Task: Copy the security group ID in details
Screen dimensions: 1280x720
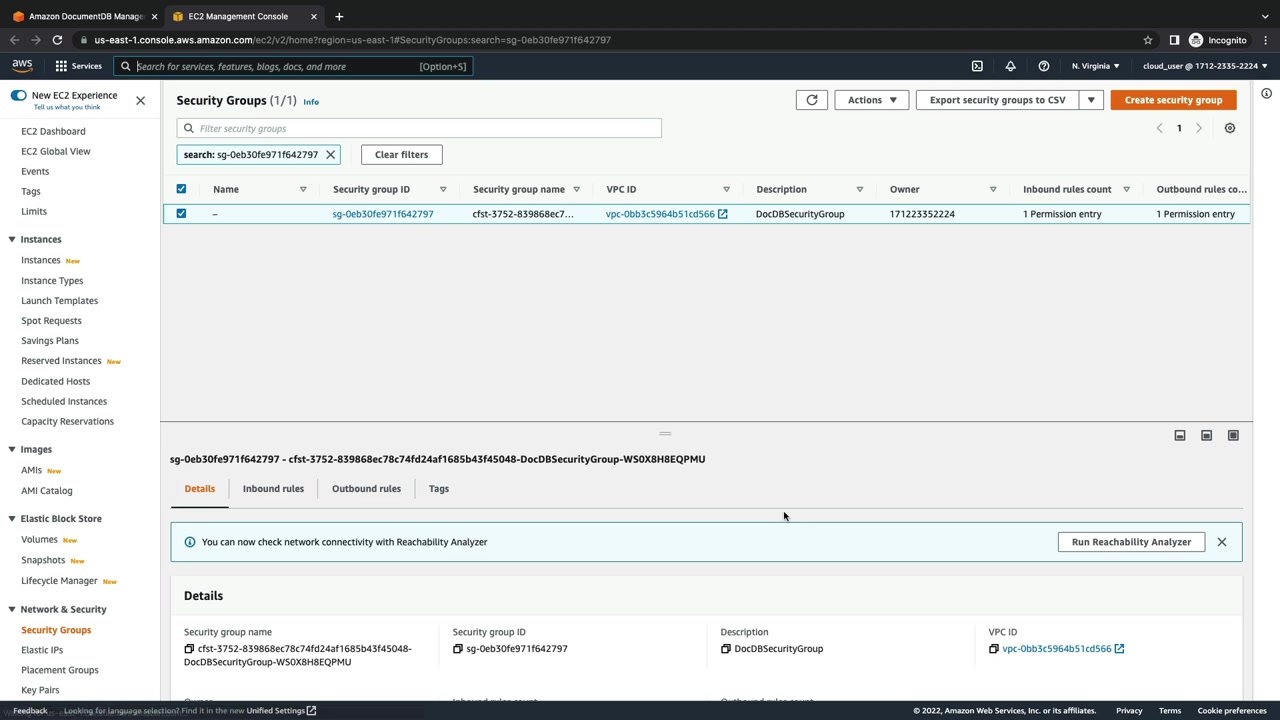Action: (458, 649)
